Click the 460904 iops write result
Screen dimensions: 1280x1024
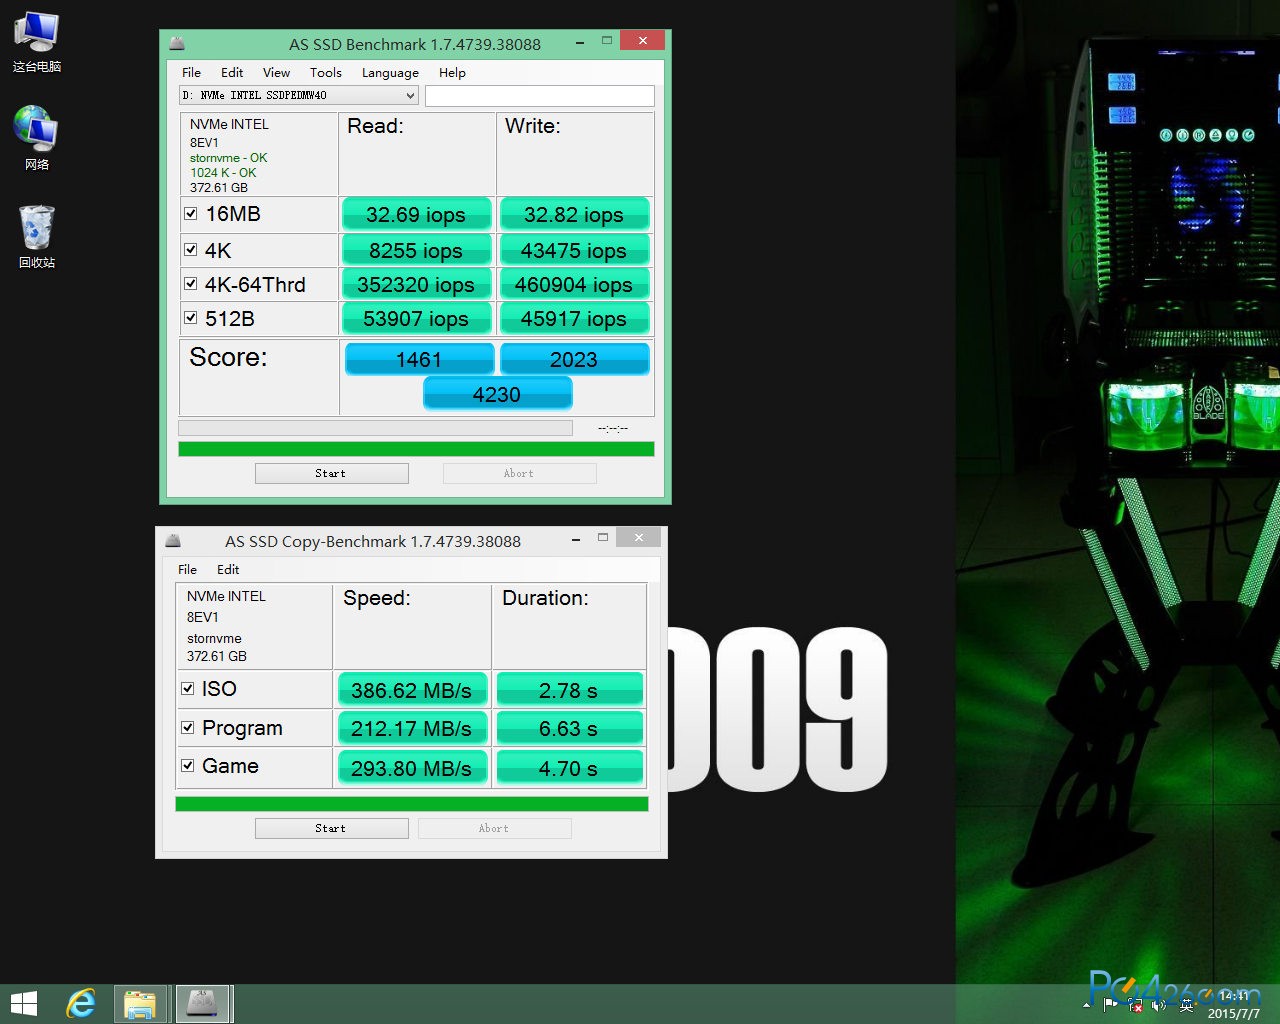point(574,284)
